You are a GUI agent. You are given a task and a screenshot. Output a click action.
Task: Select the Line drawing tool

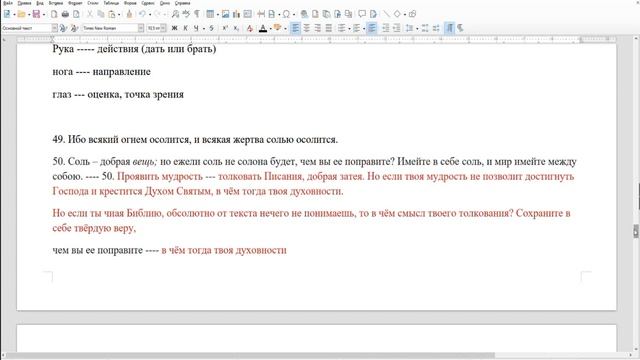coord(387,14)
